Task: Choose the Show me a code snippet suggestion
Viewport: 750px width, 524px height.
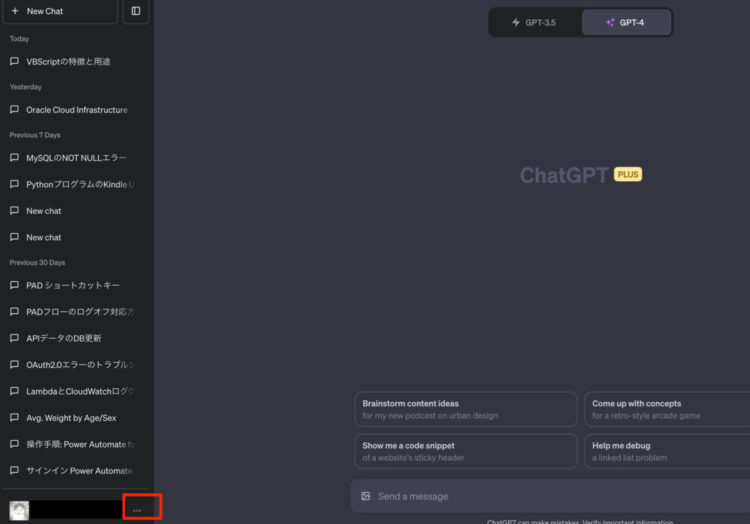Action: click(x=466, y=451)
